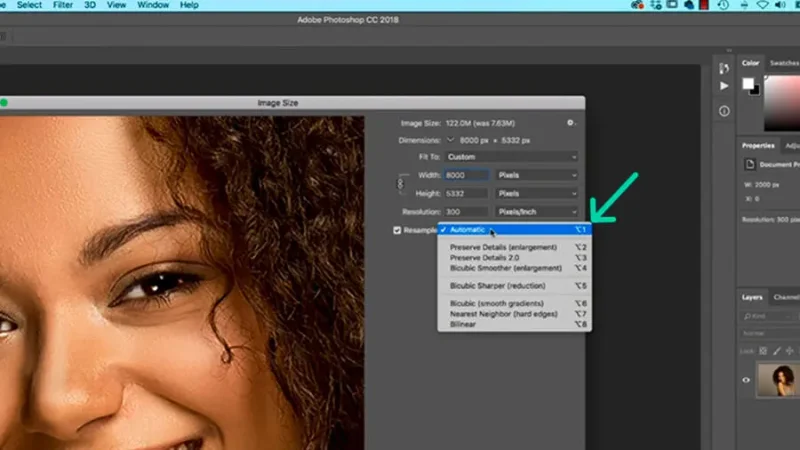Expand the Dimensions units chevron
This screenshot has height=450, width=800.
(x=450, y=140)
